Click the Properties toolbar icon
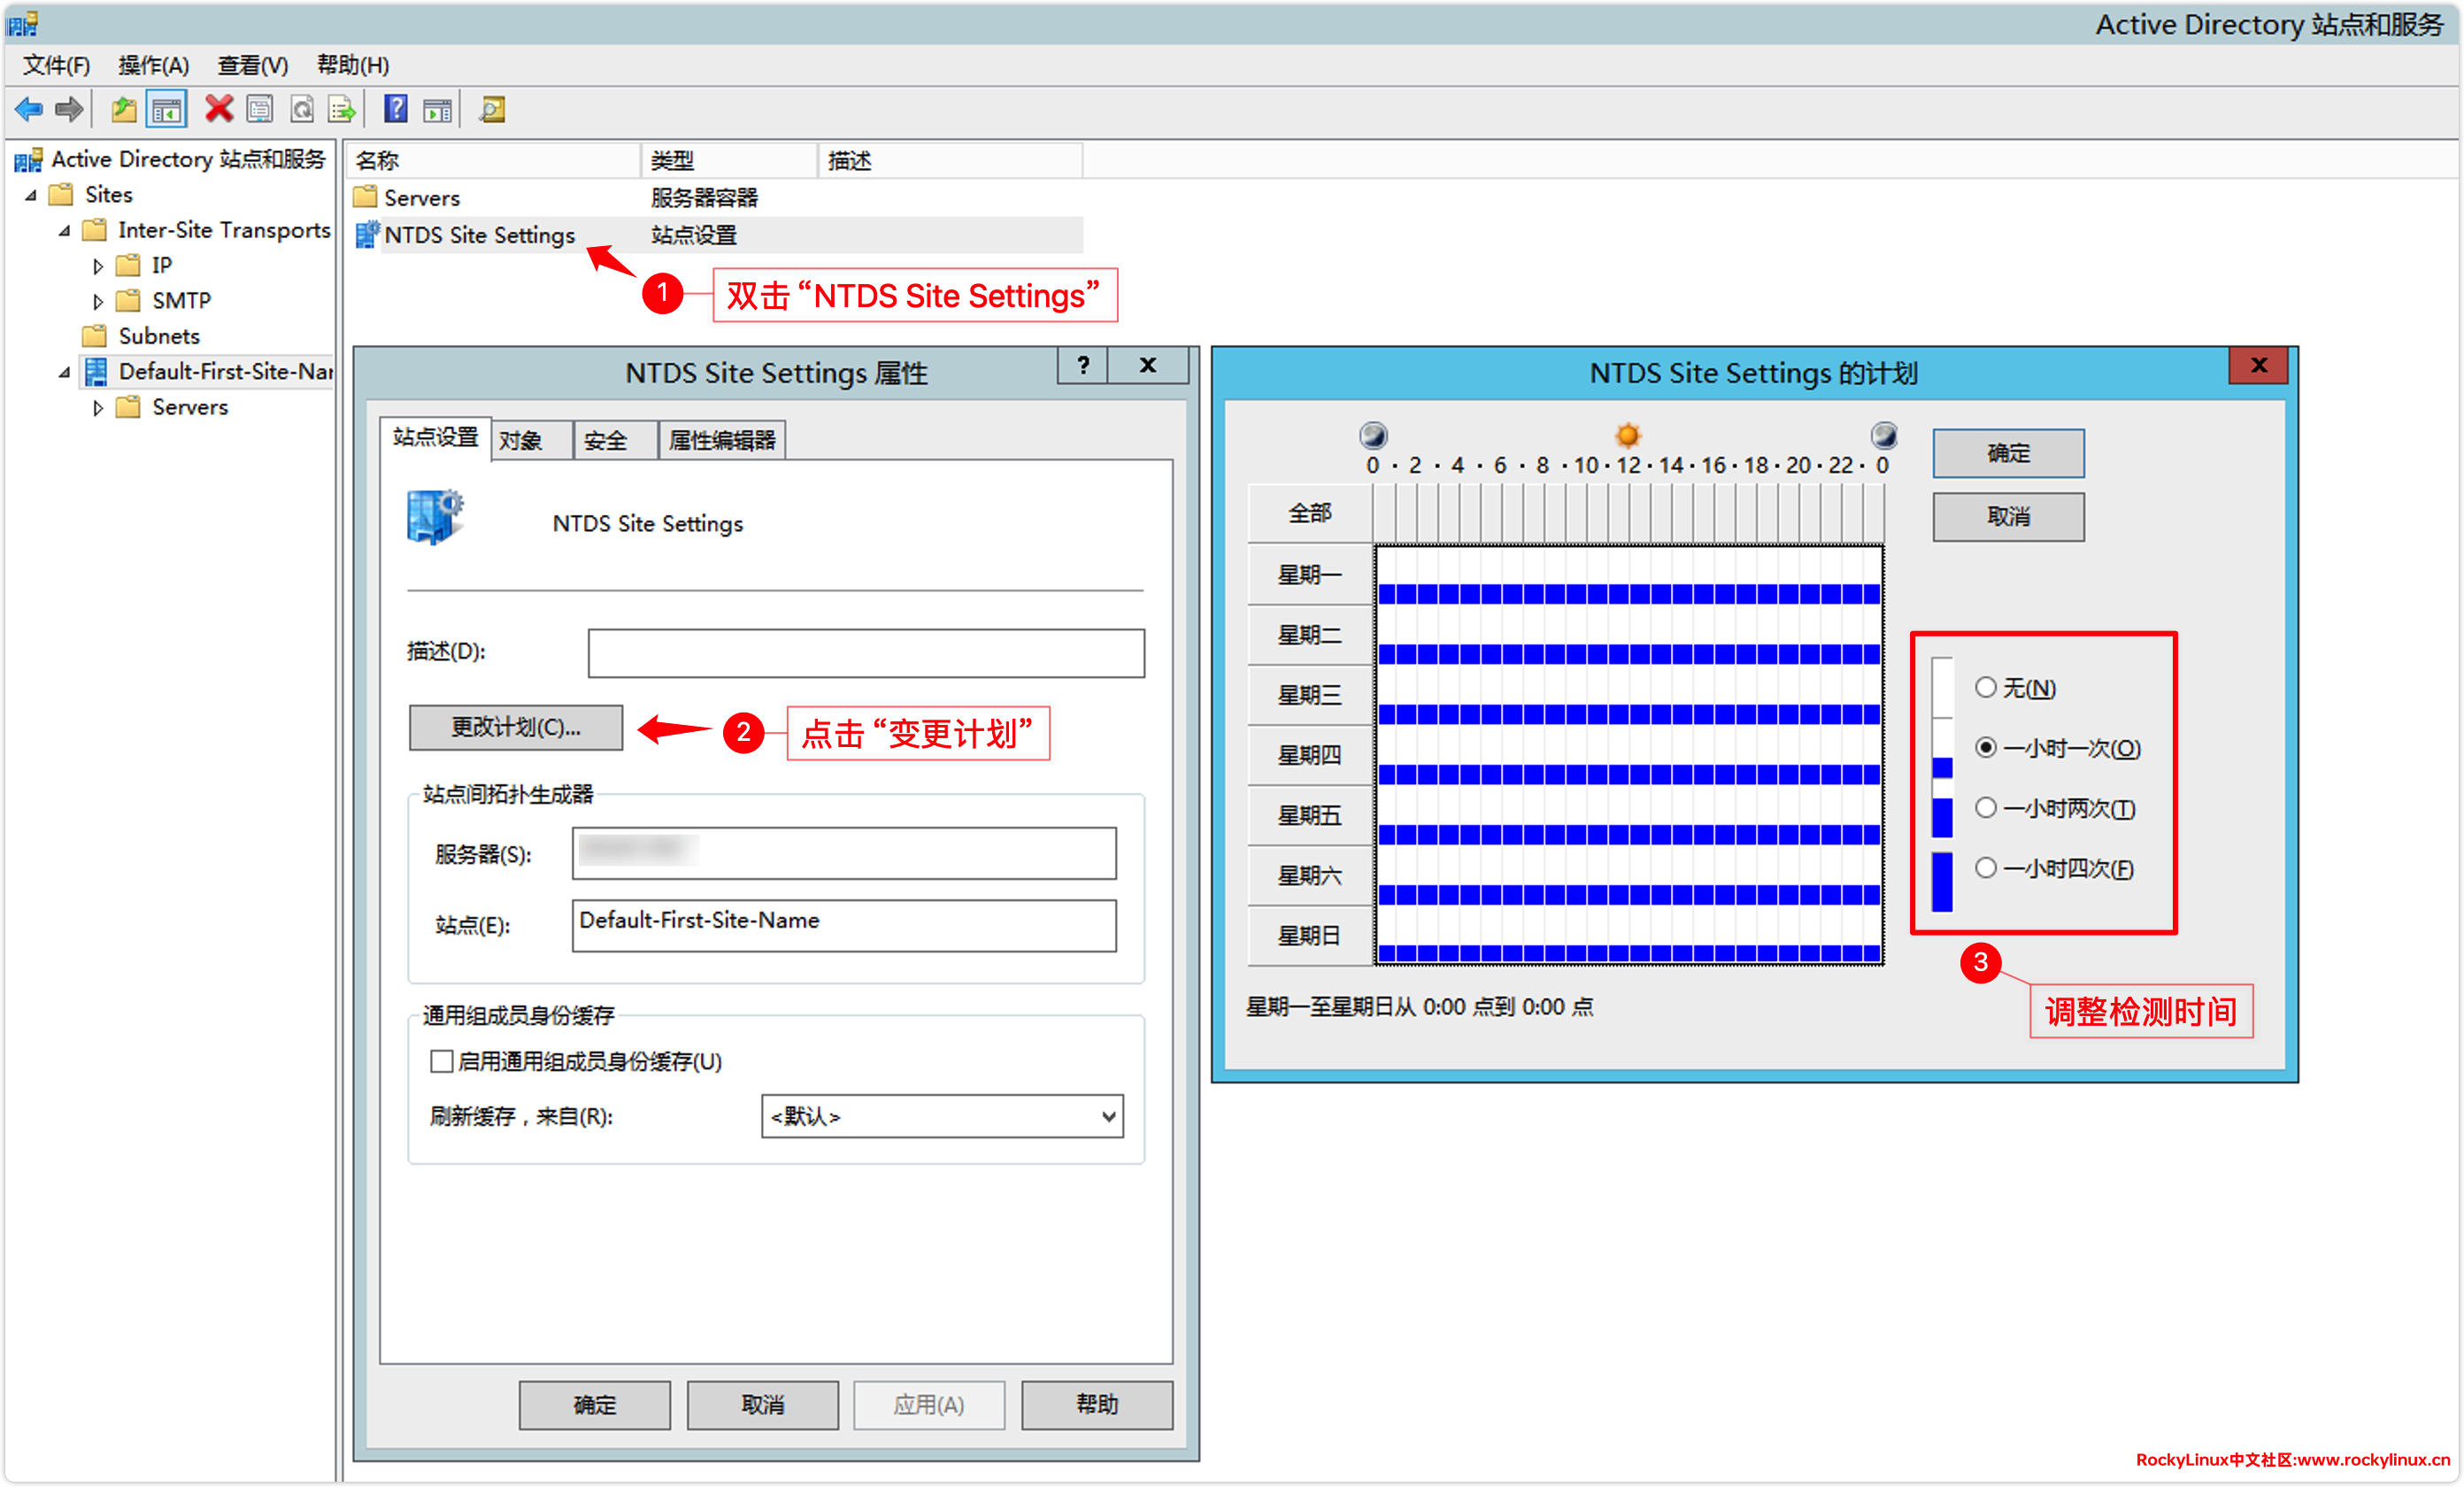 coord(259,108)
